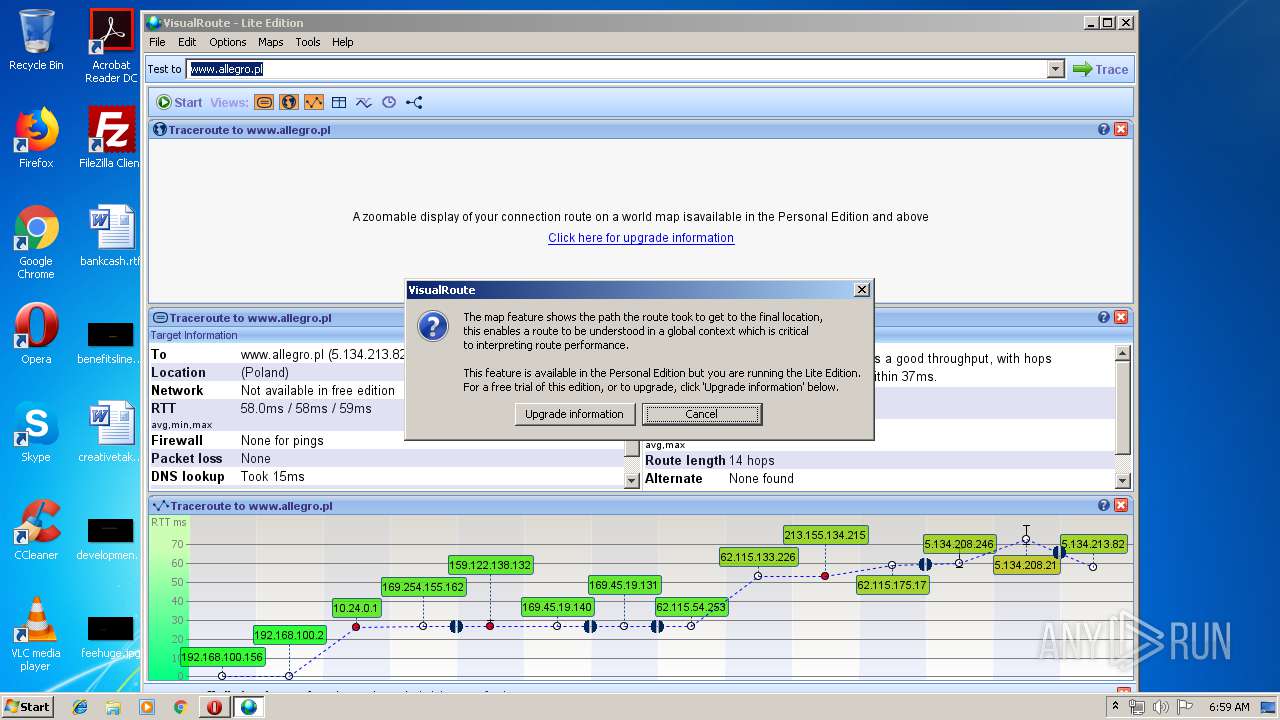Select hop label 62.115.133.226
Screen dimensions: 1280x720
758,557
